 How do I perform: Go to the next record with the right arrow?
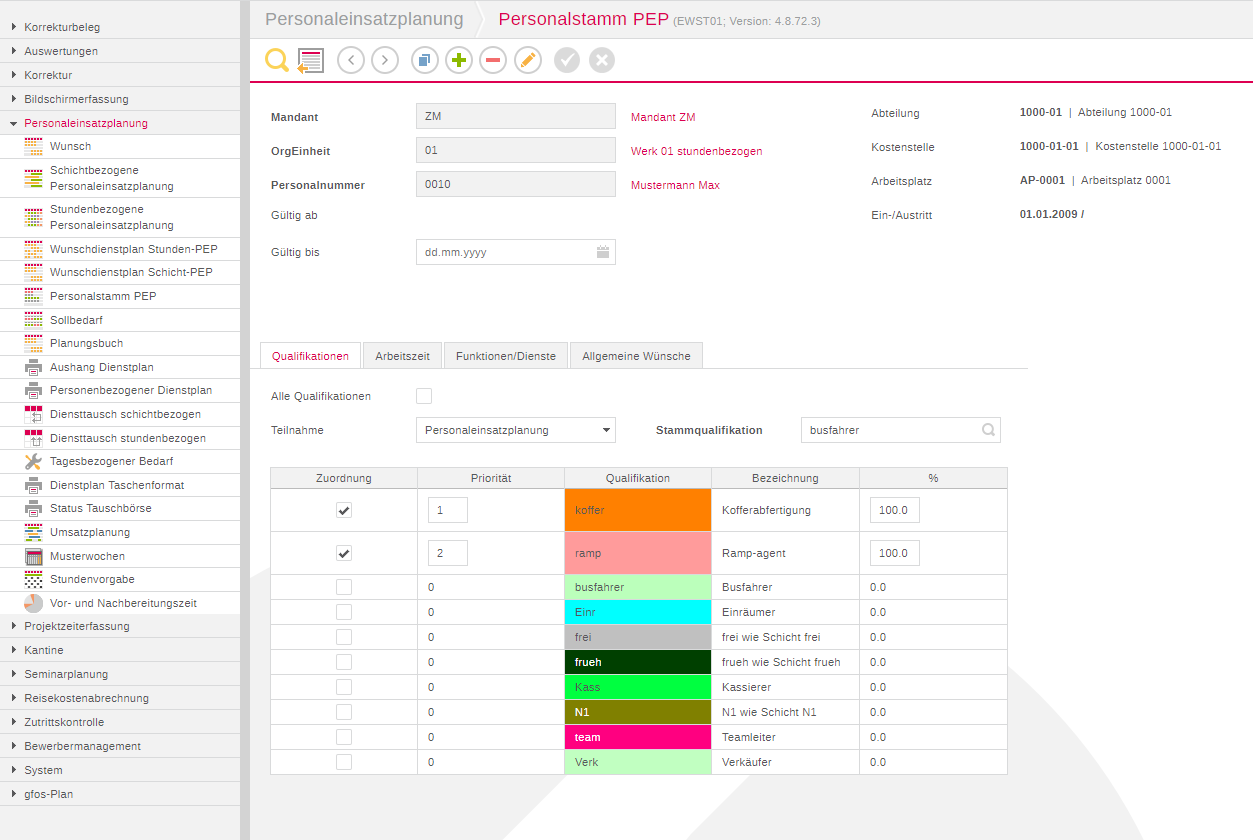point(385,60)
